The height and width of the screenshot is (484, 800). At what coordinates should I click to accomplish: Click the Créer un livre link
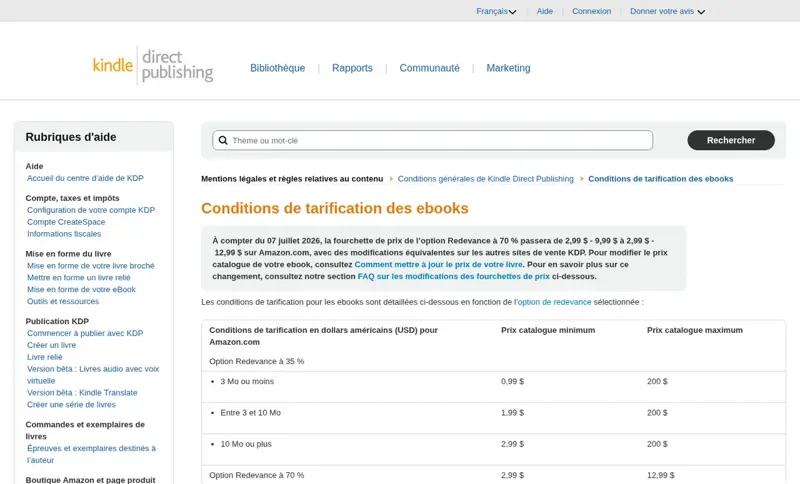click(51, 345)
